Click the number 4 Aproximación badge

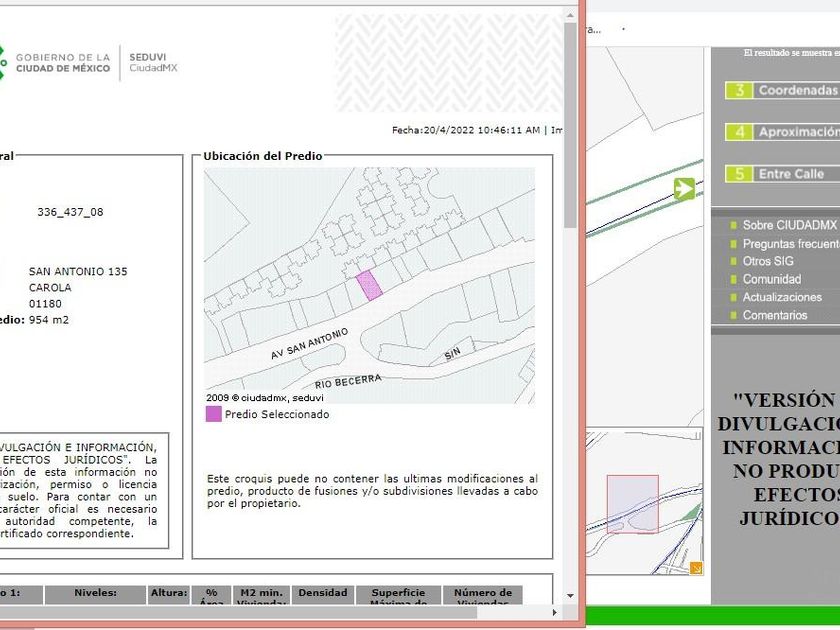[x=739, y=132]
